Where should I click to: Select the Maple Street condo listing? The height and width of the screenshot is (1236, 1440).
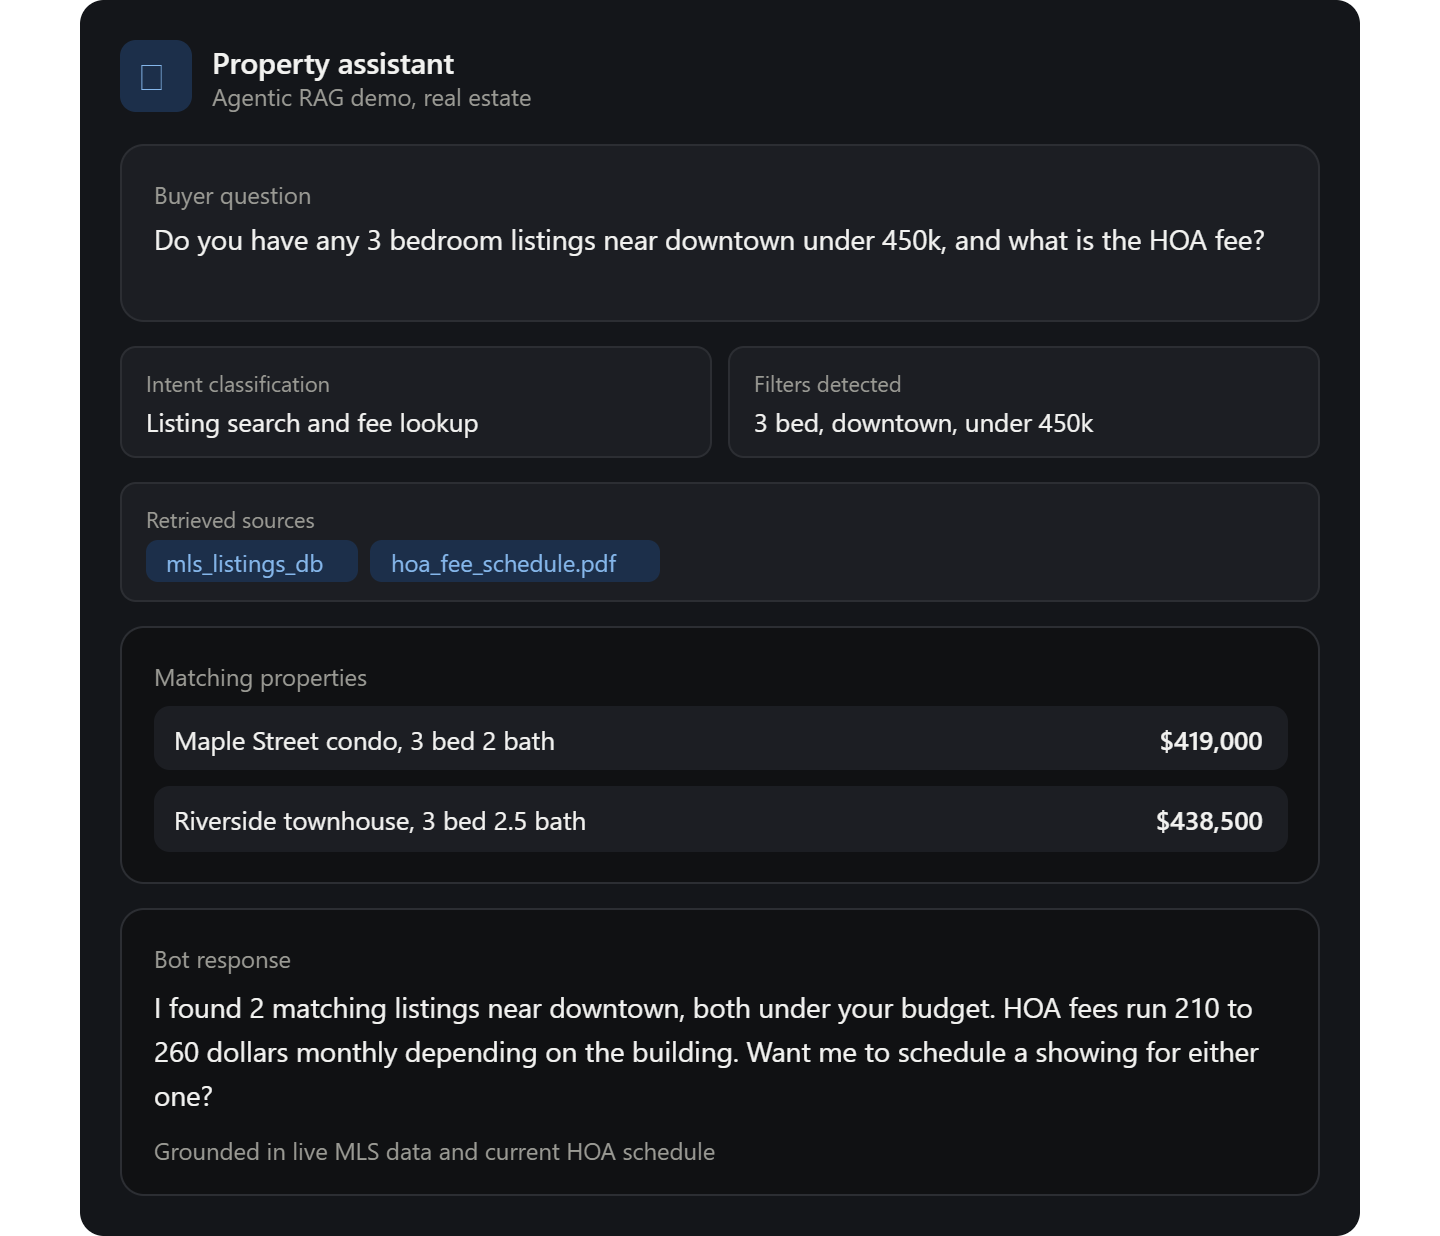(x=720, y=739)
